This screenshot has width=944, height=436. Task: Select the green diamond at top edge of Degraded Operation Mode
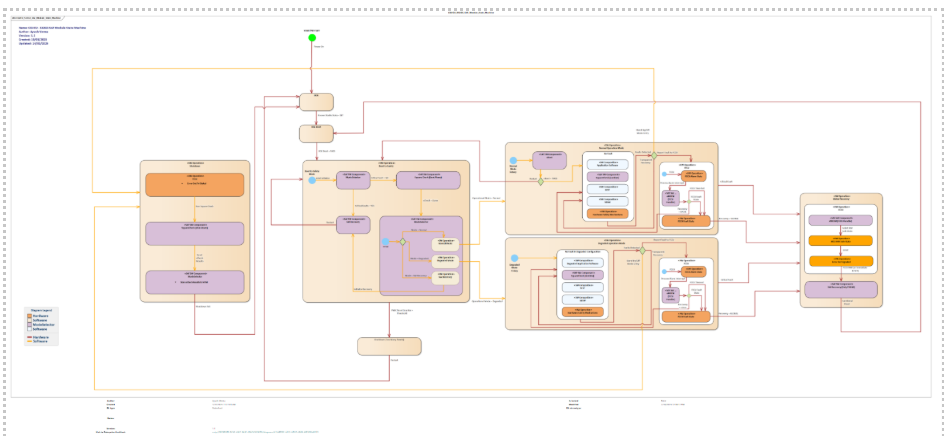pyautogui.click(x=642, y=251)
